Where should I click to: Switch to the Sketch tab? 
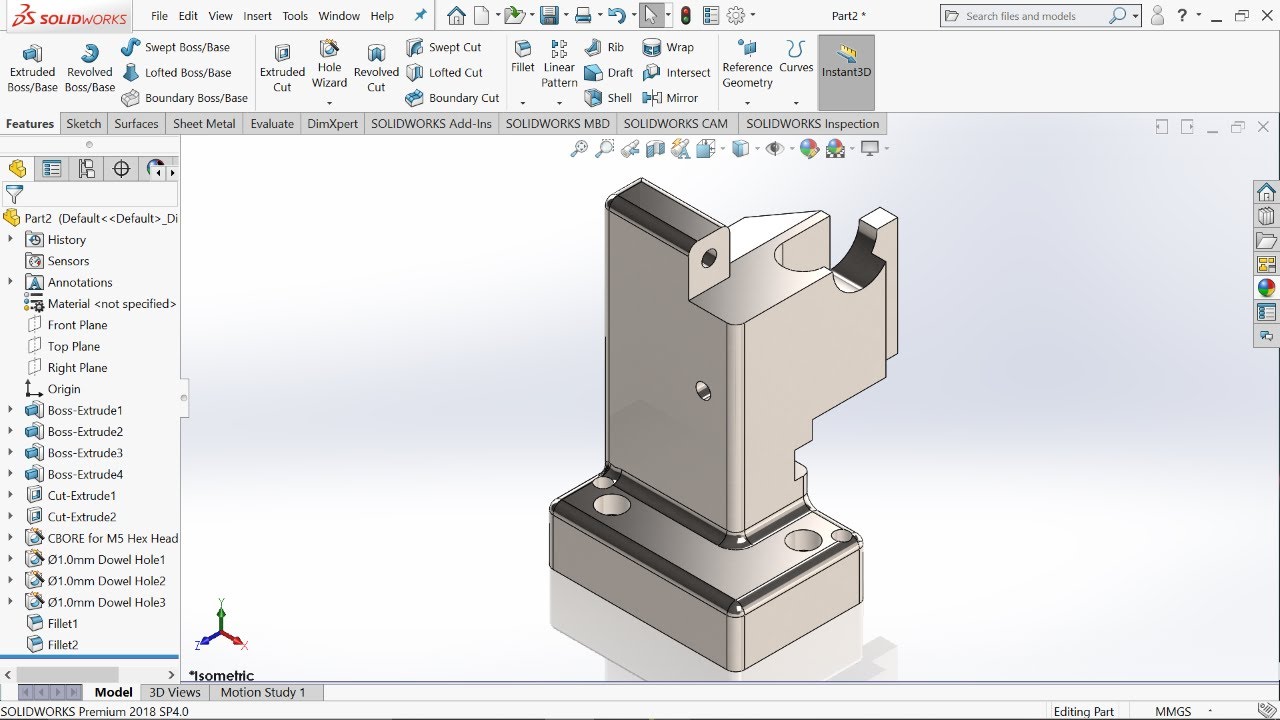point(84,124)
